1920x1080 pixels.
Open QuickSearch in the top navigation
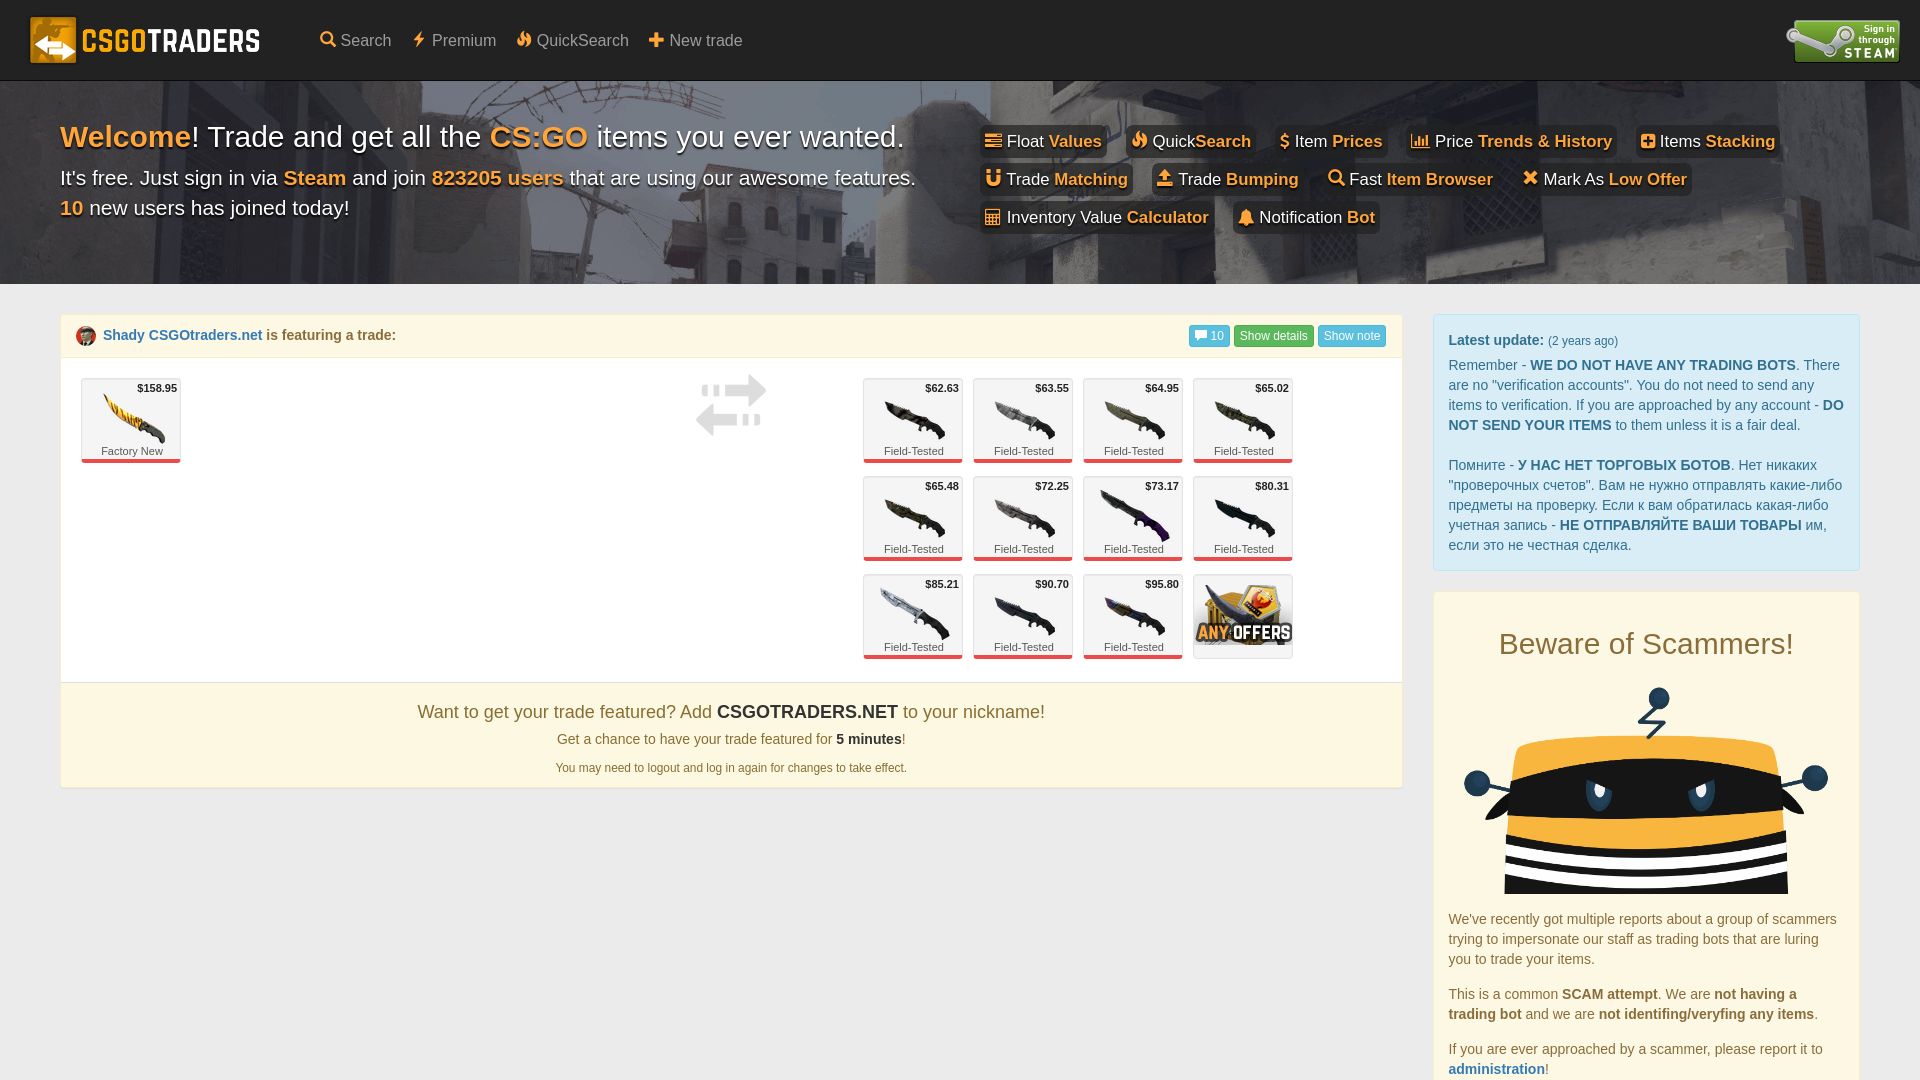[x=572, y=40]
